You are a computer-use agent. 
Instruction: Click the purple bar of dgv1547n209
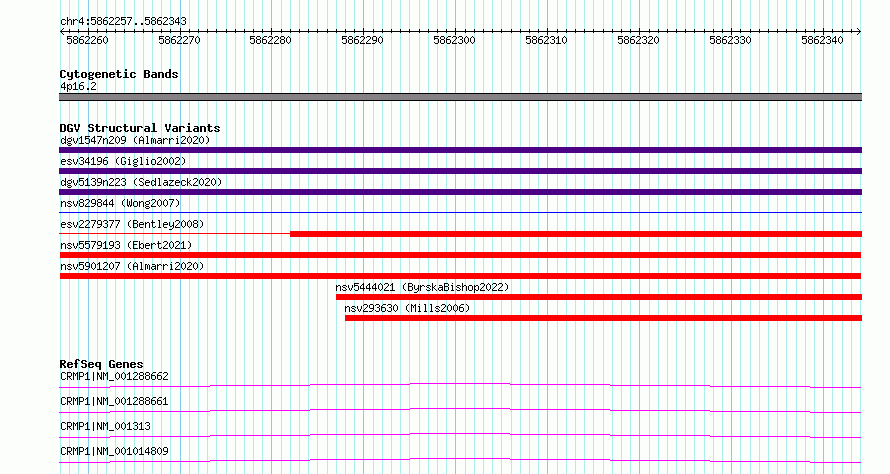pyautogui.click(x=460, y=150)
